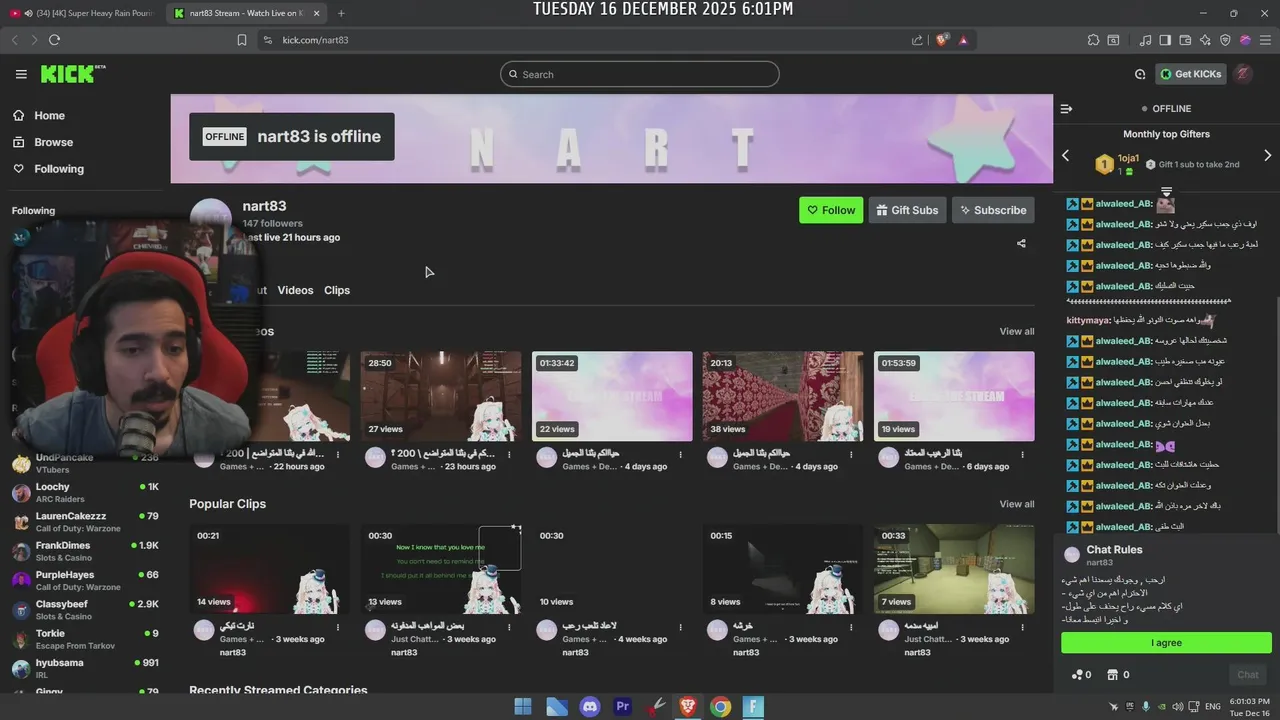Click View all for Popular Clips
Viewport: 1280px width, 720px height.
point(1017,504)
